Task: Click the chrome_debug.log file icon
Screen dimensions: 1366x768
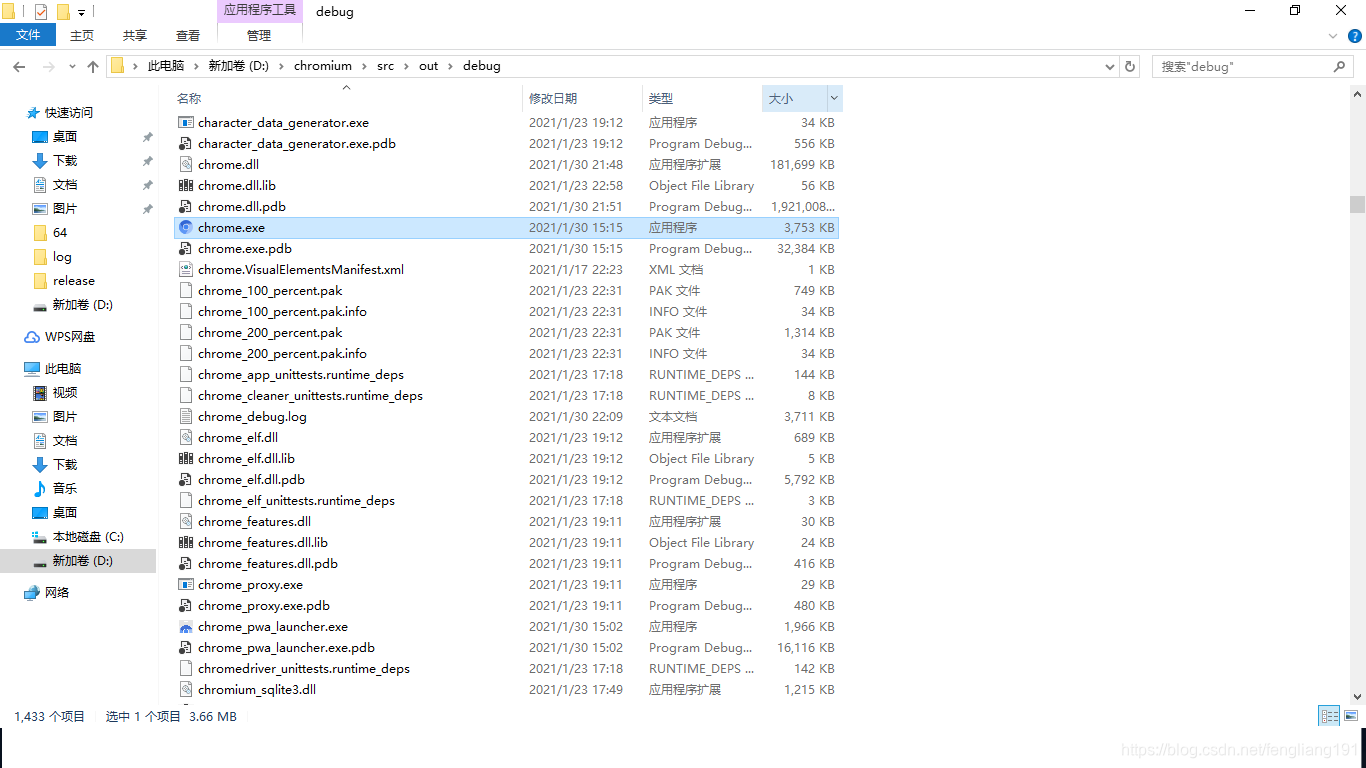Action: pos(185,416)
